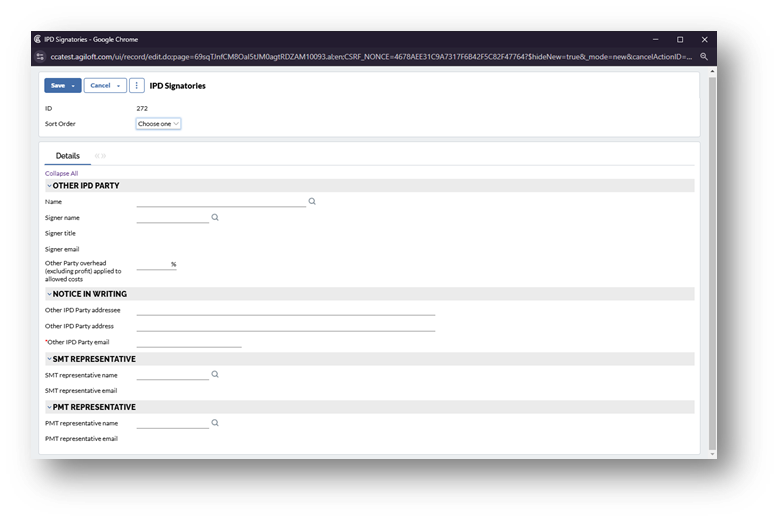Collapse the SMT Representative section
Image resolution: width=779 pixels, height=521 pixels.
coord(49,359)
